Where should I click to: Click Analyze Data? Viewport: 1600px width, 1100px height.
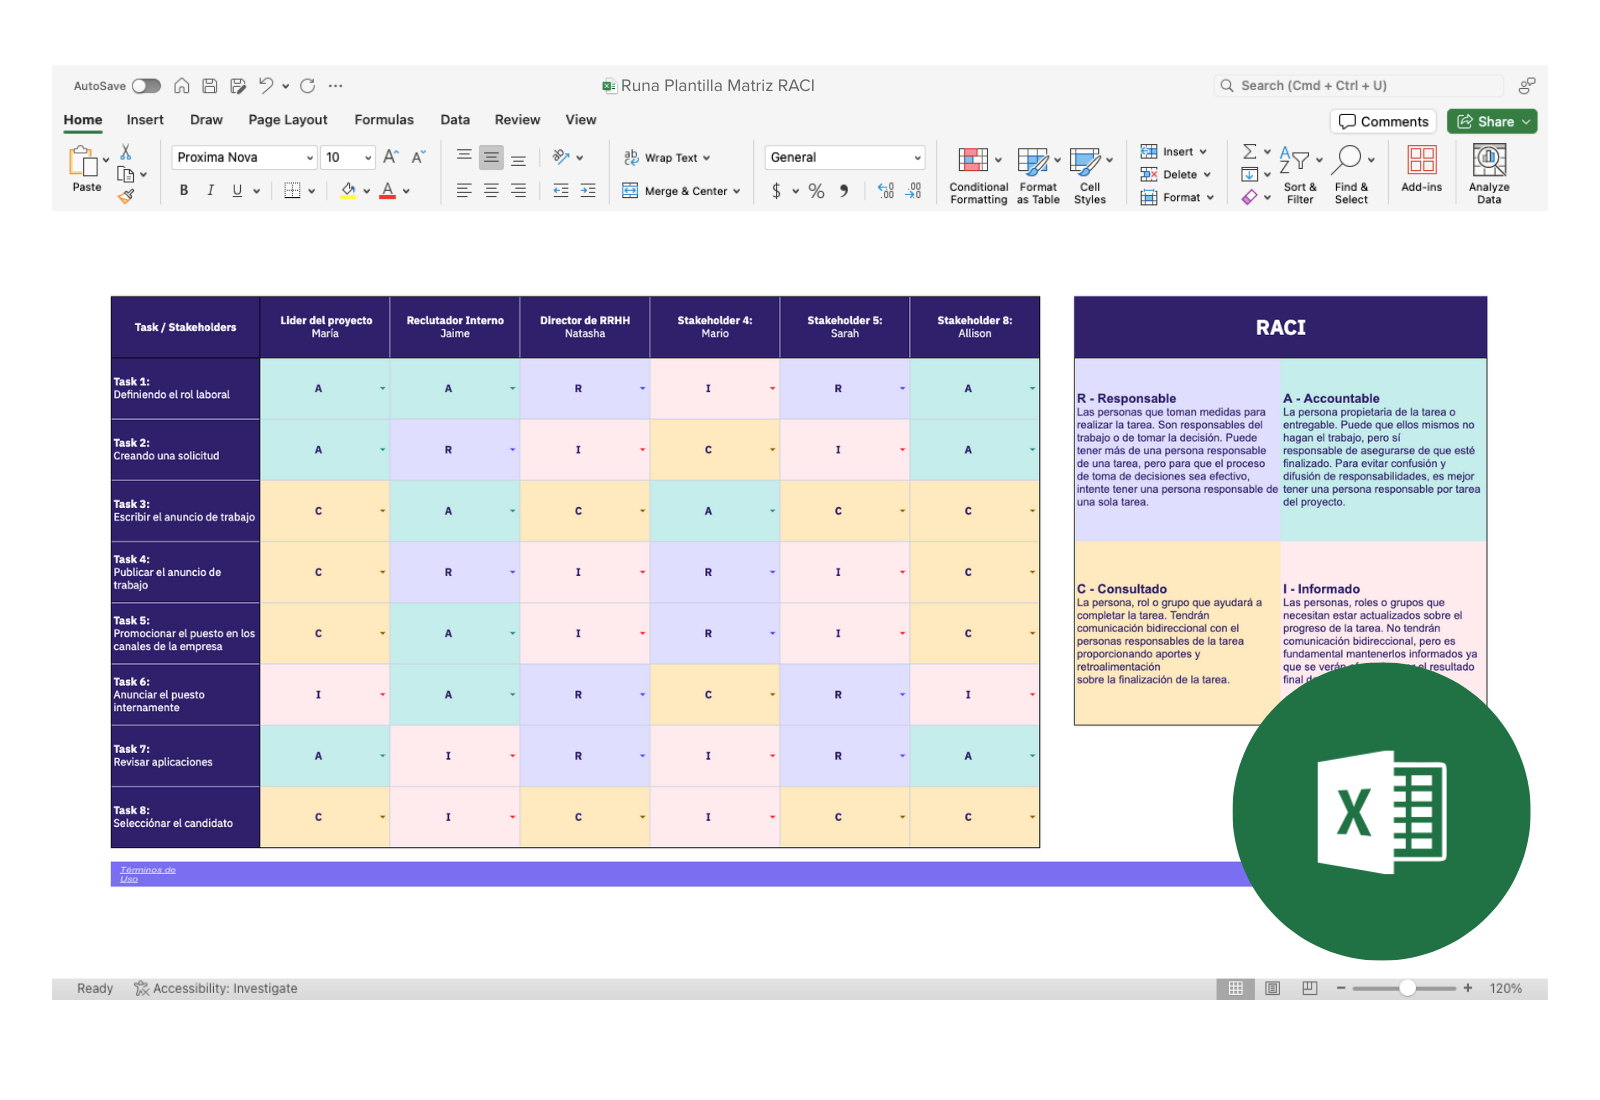(1489, 174)
